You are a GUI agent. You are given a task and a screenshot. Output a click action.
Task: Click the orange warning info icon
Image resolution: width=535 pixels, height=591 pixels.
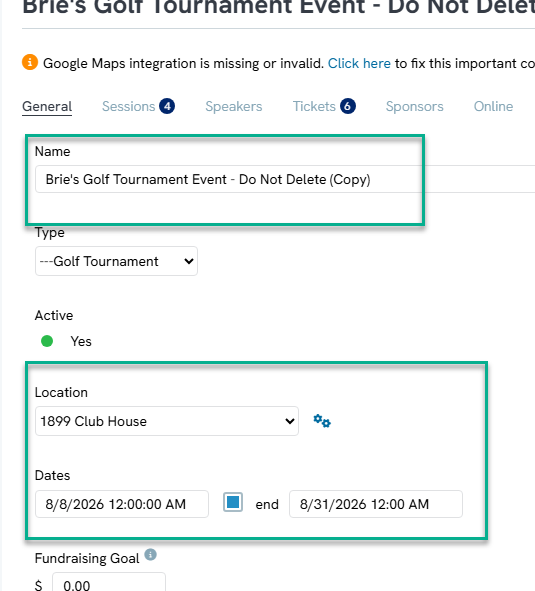point(30,62)
